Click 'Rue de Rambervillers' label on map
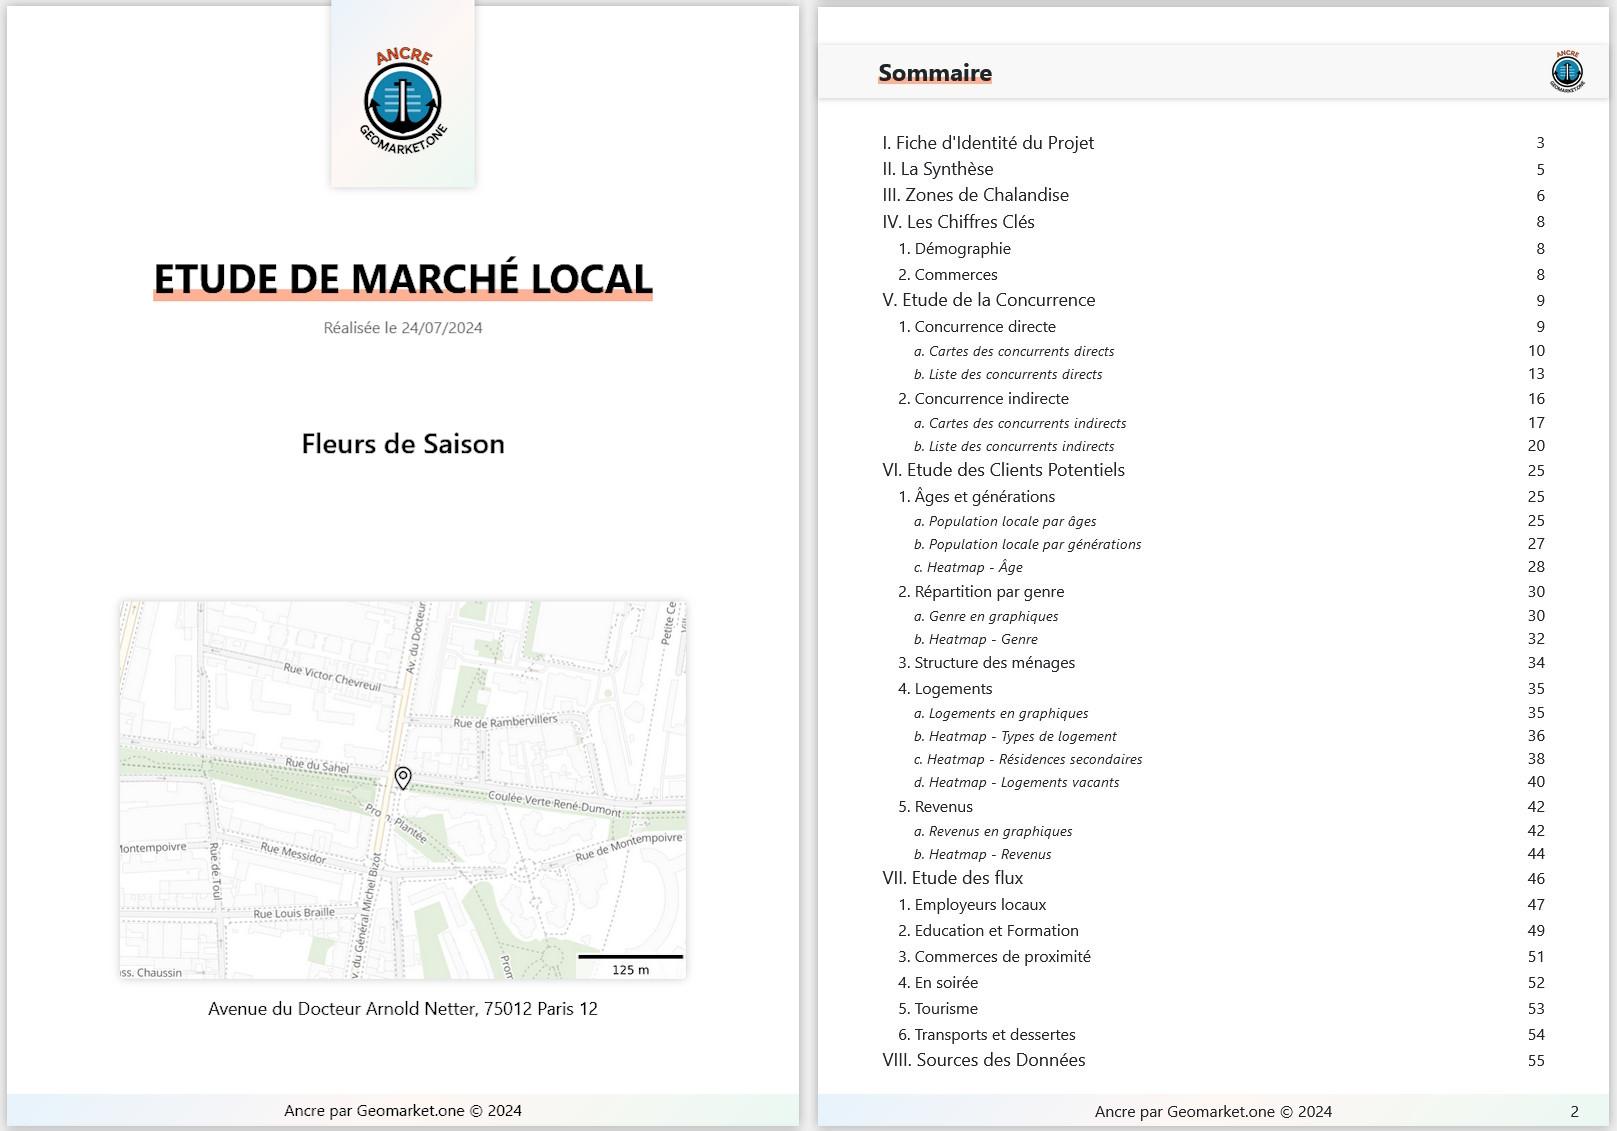 click(505, 721)
